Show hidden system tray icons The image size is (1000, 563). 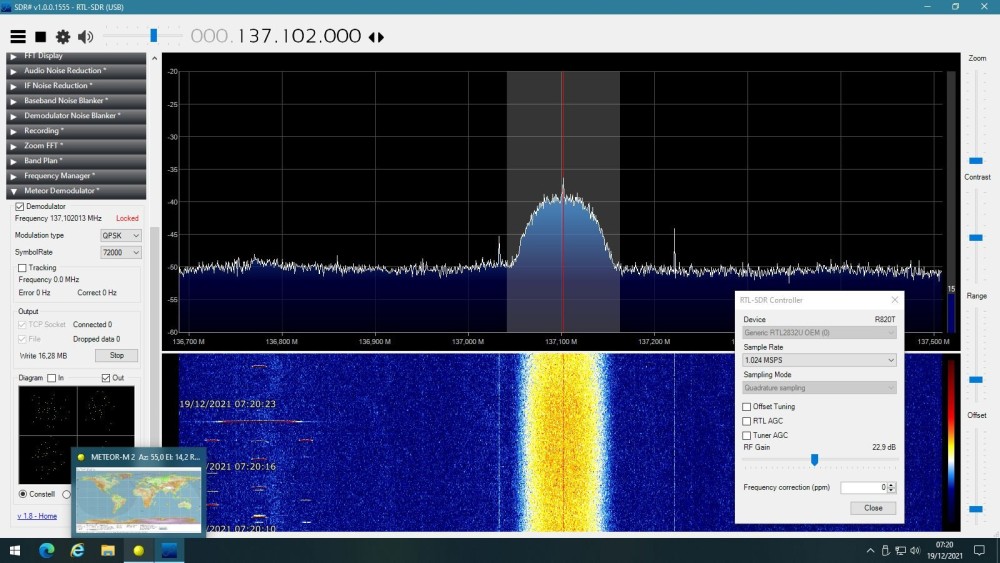(871, 550)
